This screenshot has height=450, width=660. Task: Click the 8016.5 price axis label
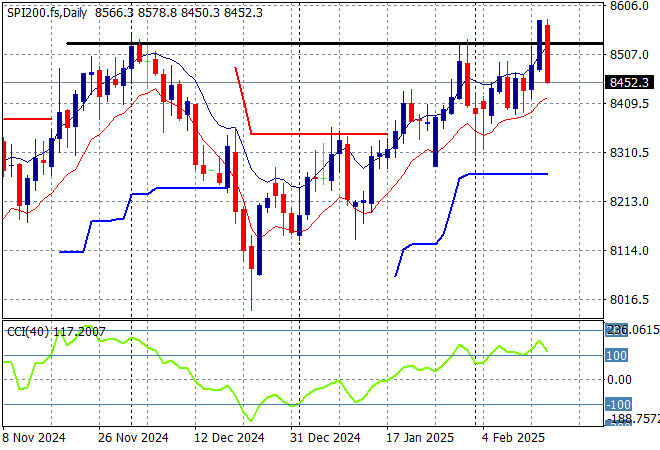629,300
